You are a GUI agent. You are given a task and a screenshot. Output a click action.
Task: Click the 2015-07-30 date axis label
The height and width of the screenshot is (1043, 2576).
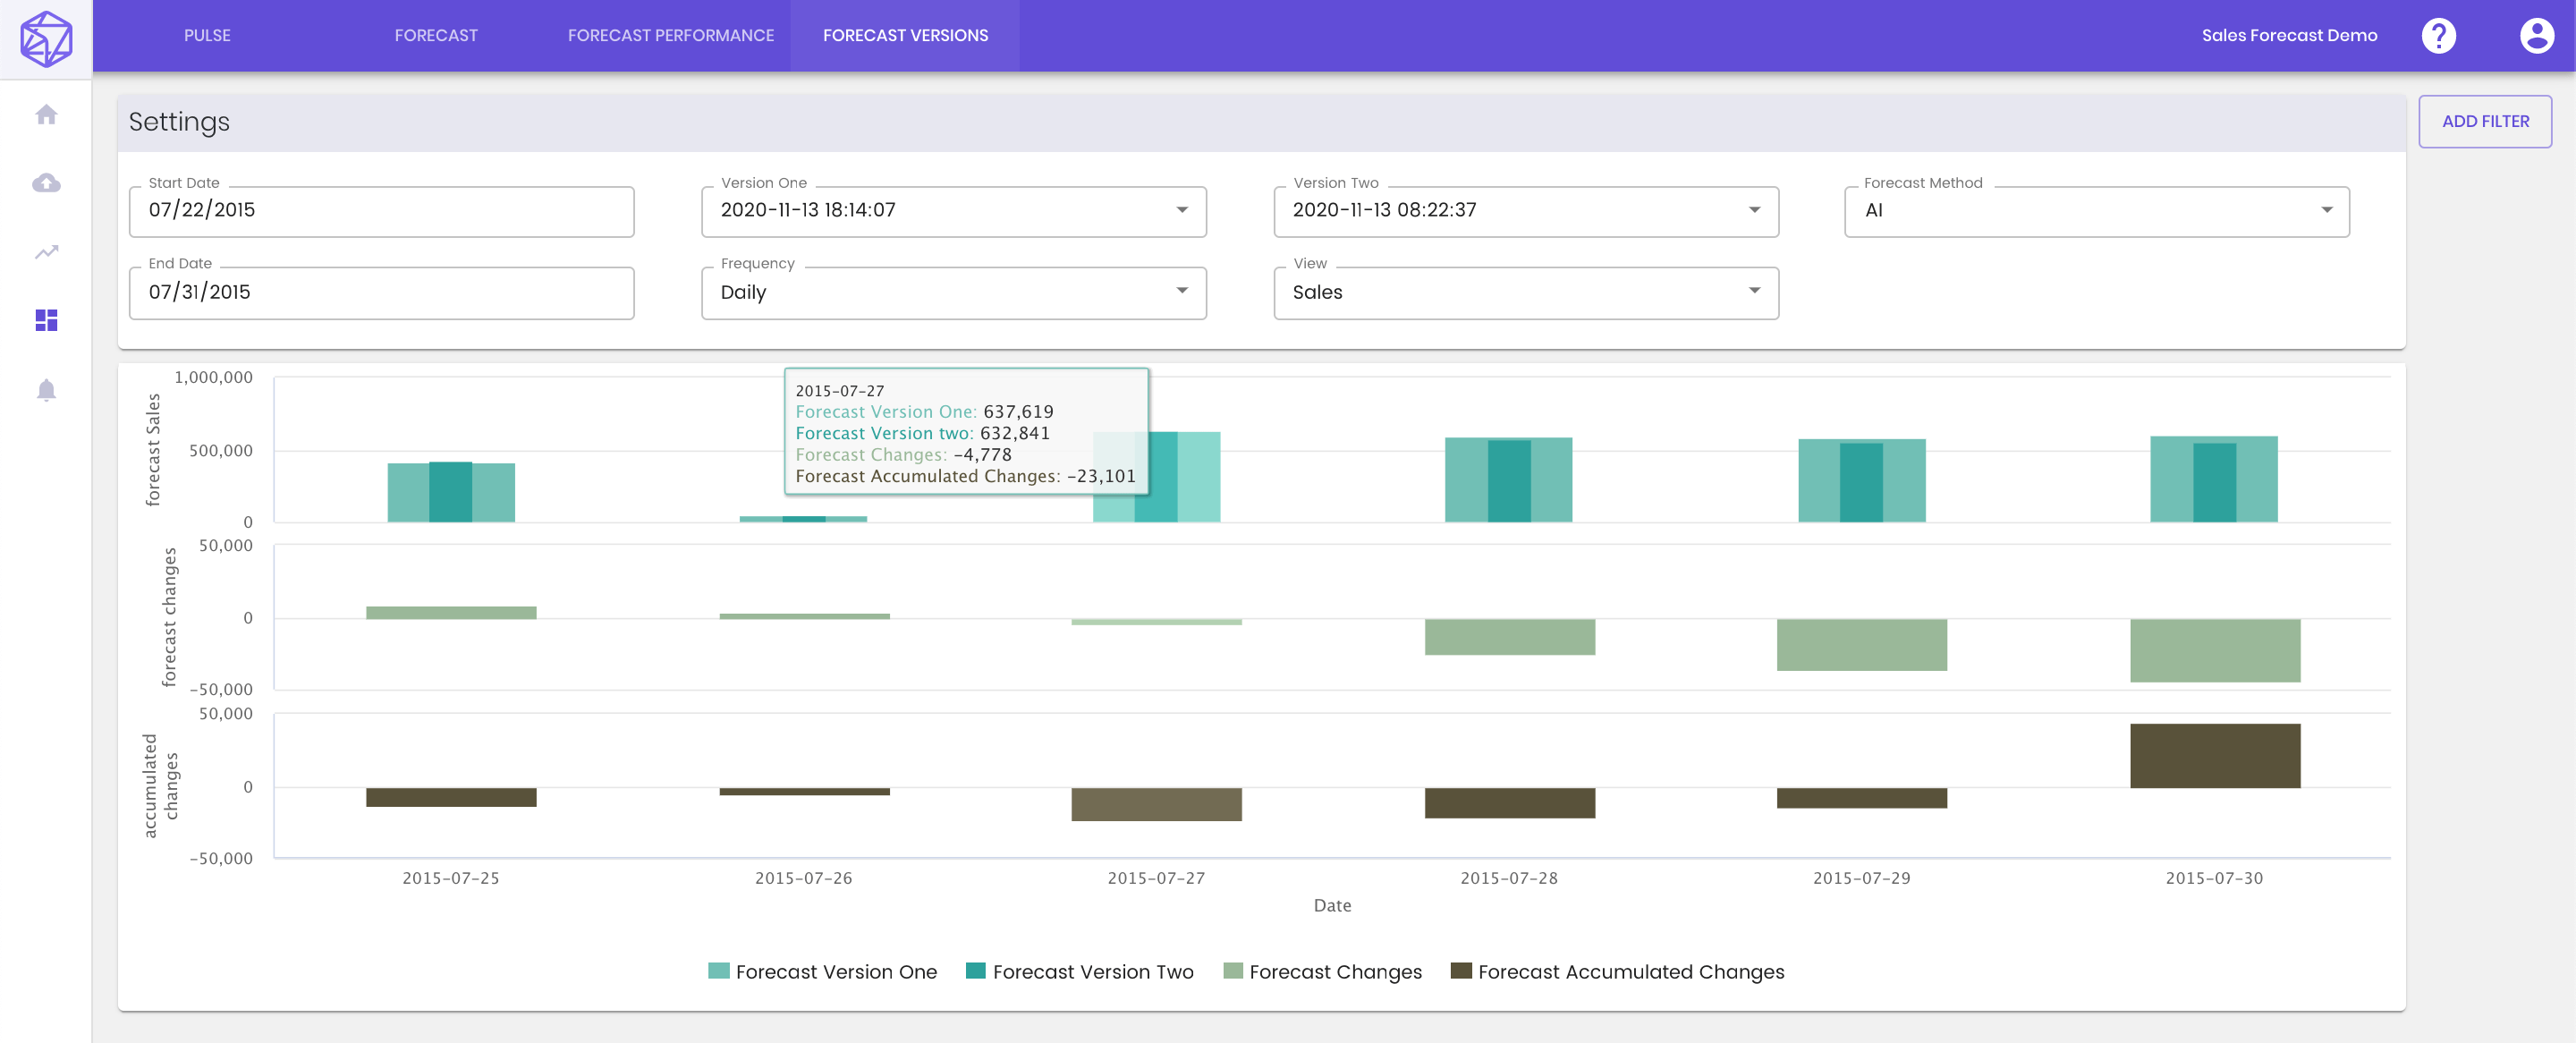[x=2214, y=878]
